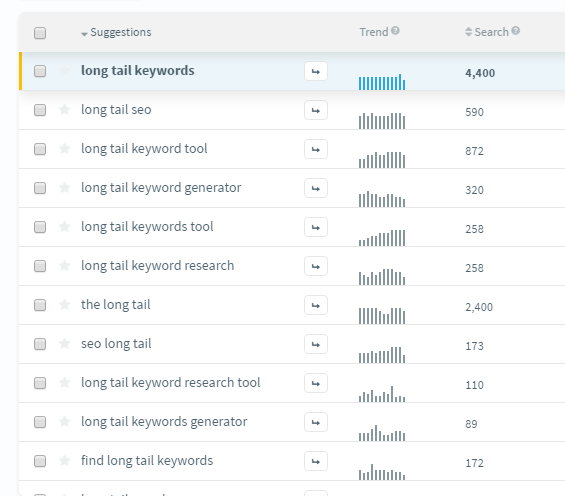The height and width of the screenshot is (496, 565).
Task: Select 'the long tail' keyword row
Action: point(116,305)
